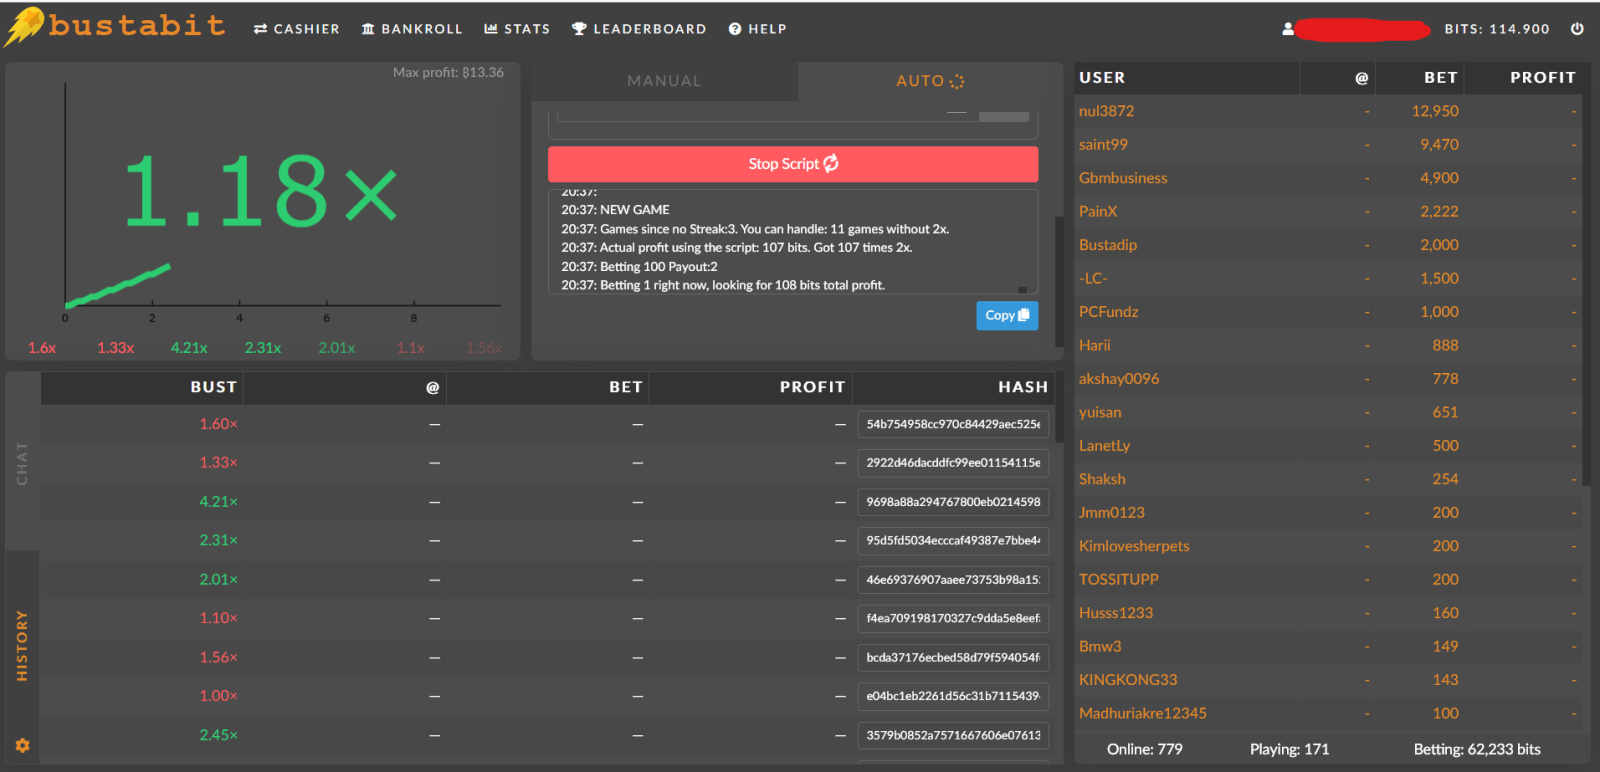Click the Max profit value label
The image size is (1600, 772).
(x=448, y=72)
